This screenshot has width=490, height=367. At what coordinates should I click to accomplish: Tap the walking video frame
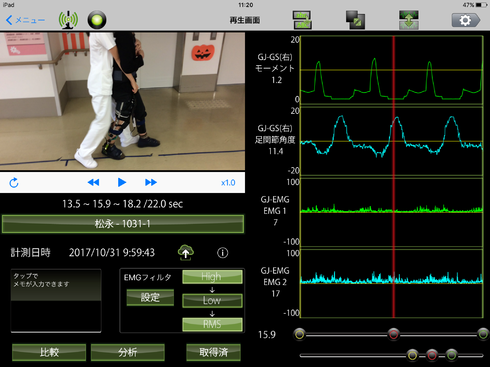tap(122, 101)
